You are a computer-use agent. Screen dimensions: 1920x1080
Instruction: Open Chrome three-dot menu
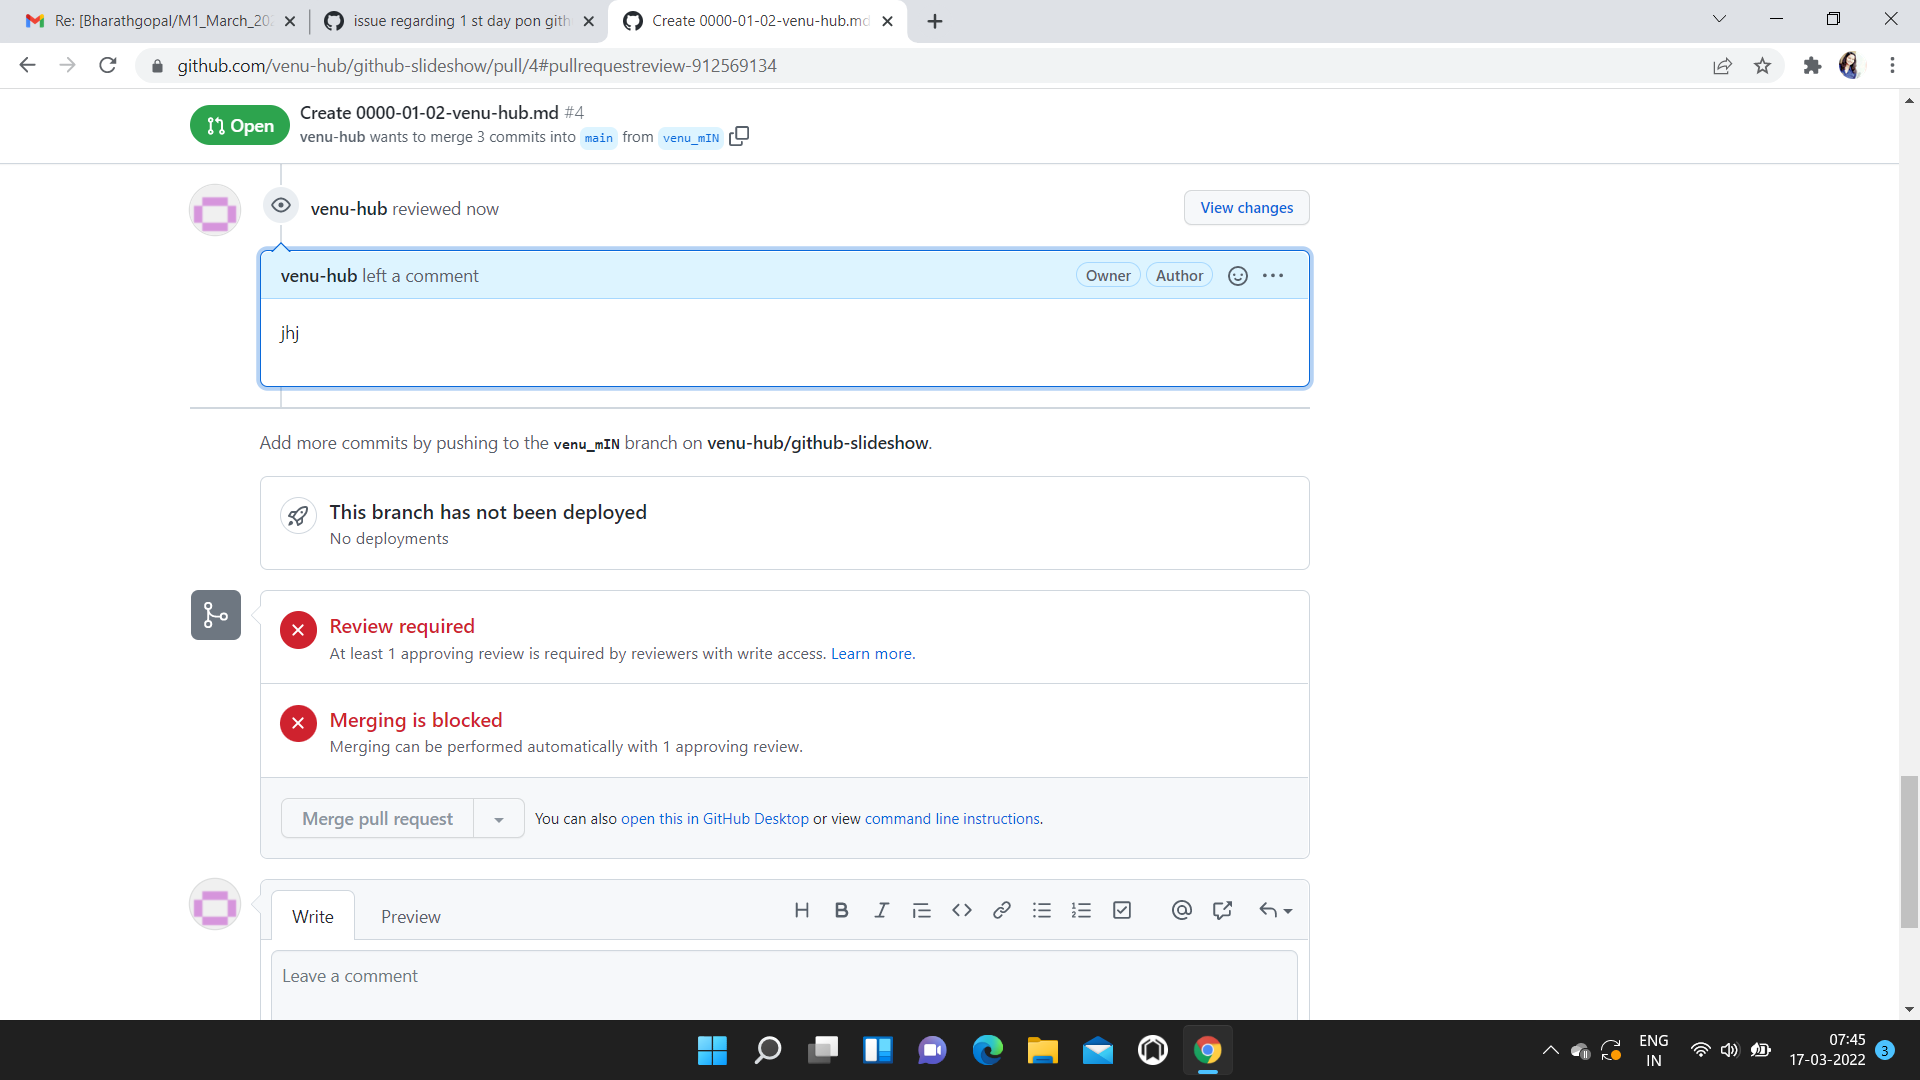coord(1892,66)
